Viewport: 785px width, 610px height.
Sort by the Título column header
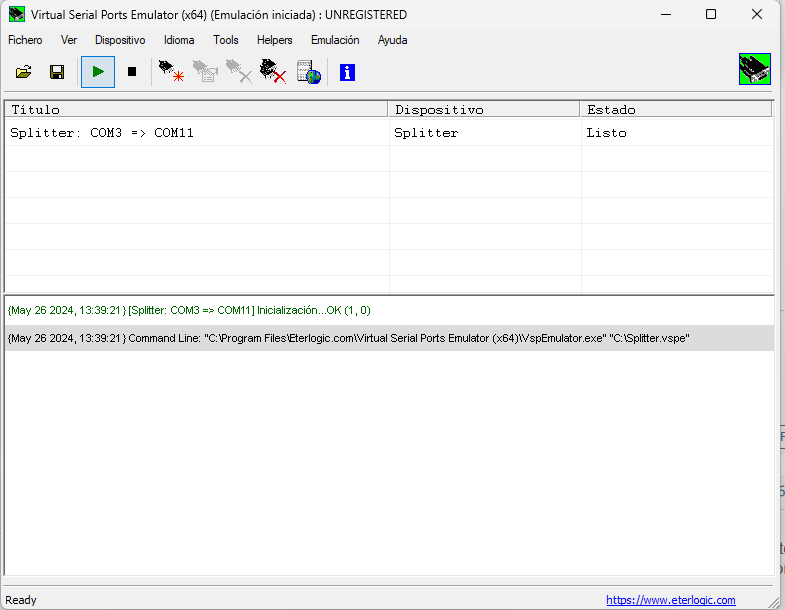[196, 110]
